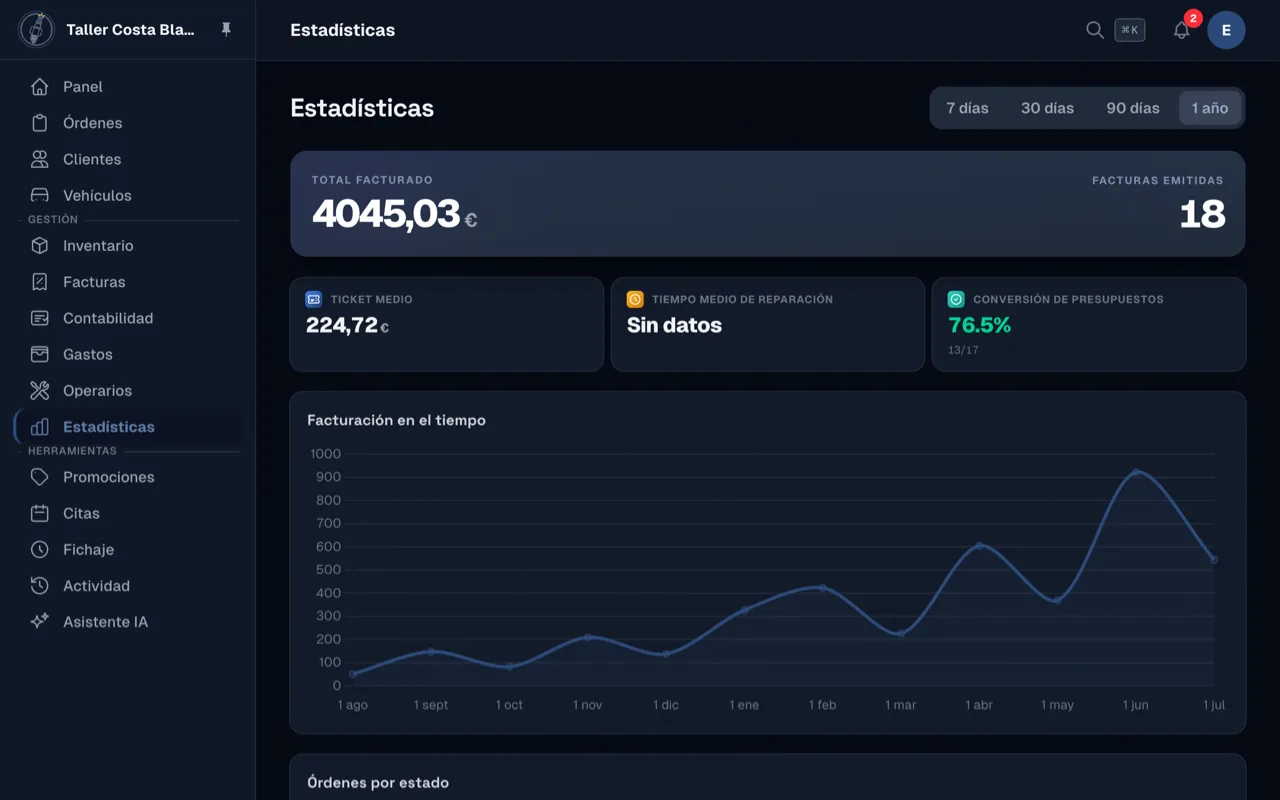Select the 30 días range
The image size is (1280, 800).
click(1047, 108)
